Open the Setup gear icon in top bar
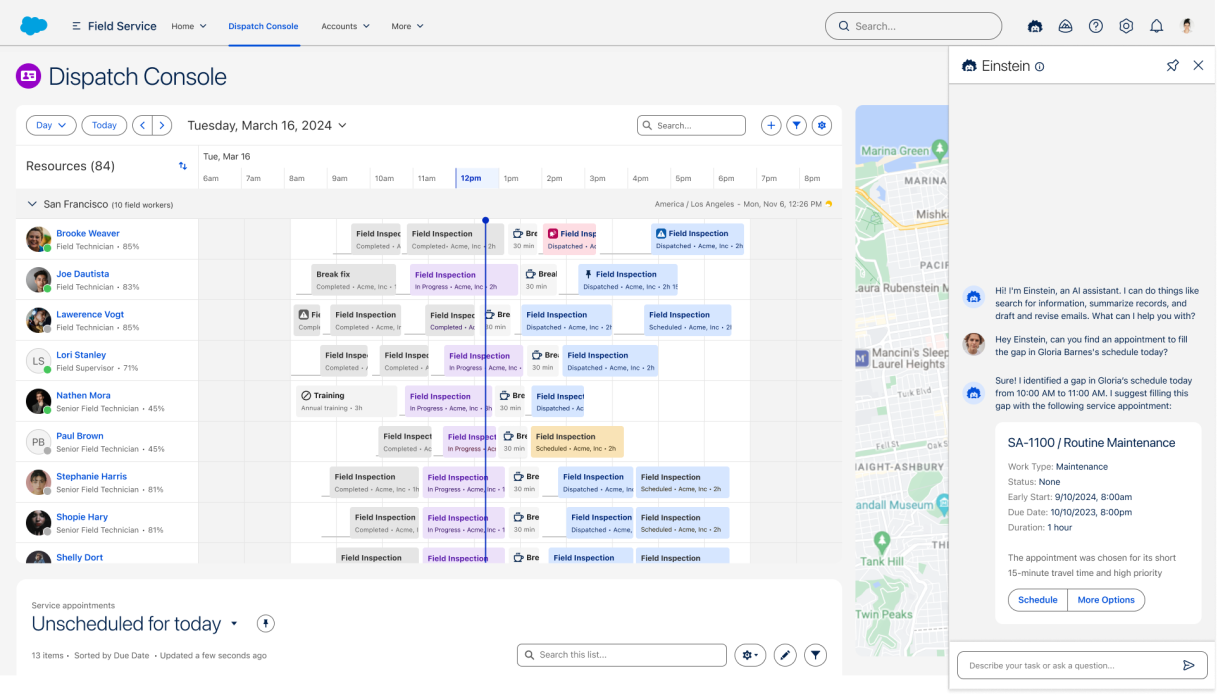The image size is (1218, 695). coord(1126,26)
